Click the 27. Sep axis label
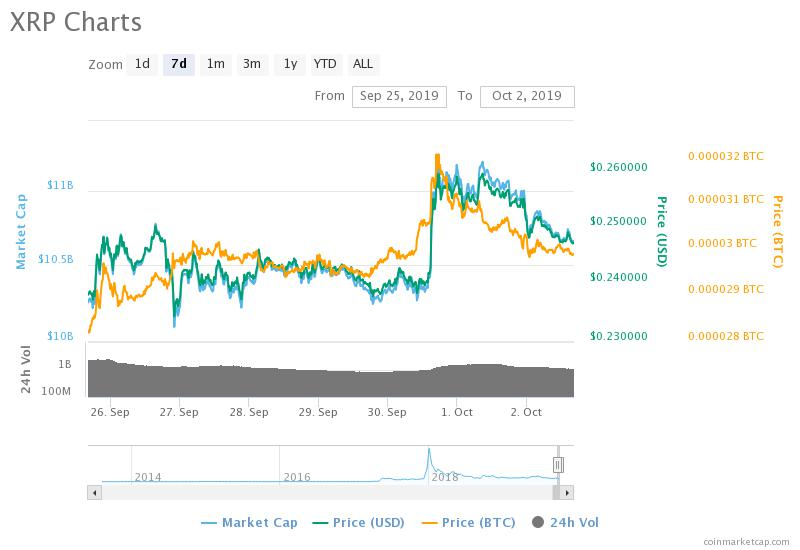This screenshot has height=550, width=800. point(179,412)
